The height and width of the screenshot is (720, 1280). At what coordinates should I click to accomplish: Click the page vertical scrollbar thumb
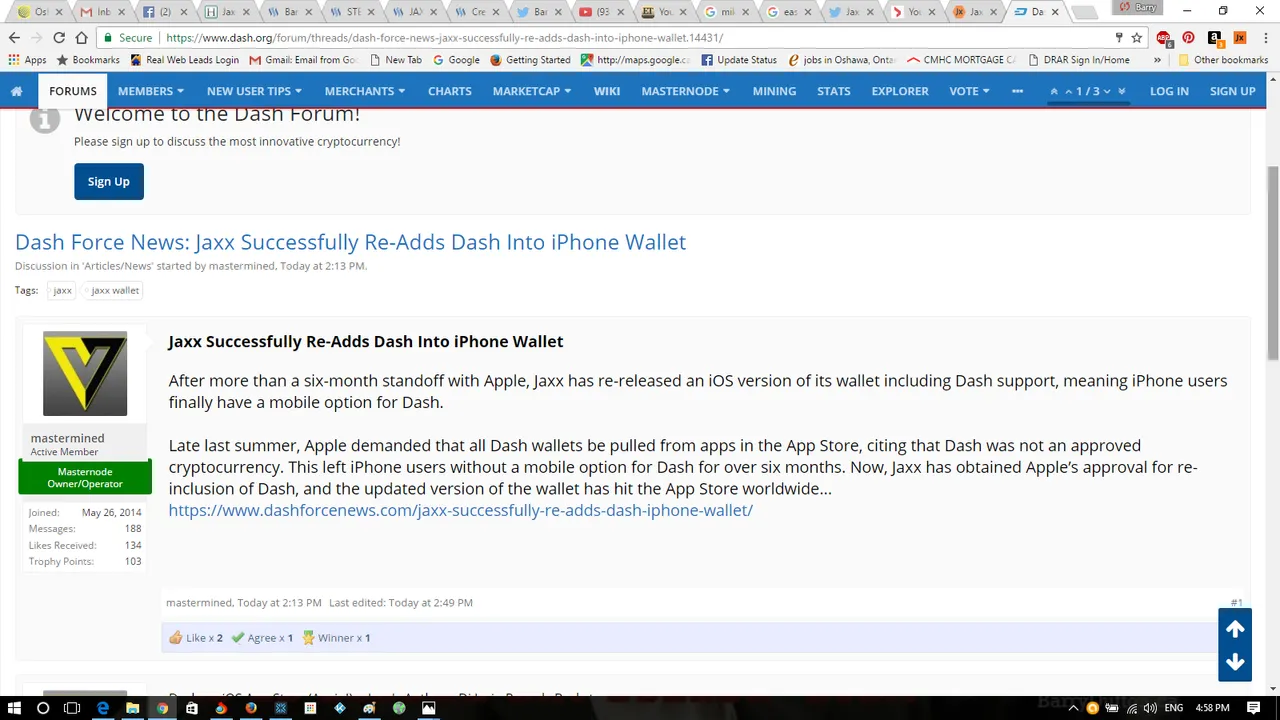[1272, 262]
